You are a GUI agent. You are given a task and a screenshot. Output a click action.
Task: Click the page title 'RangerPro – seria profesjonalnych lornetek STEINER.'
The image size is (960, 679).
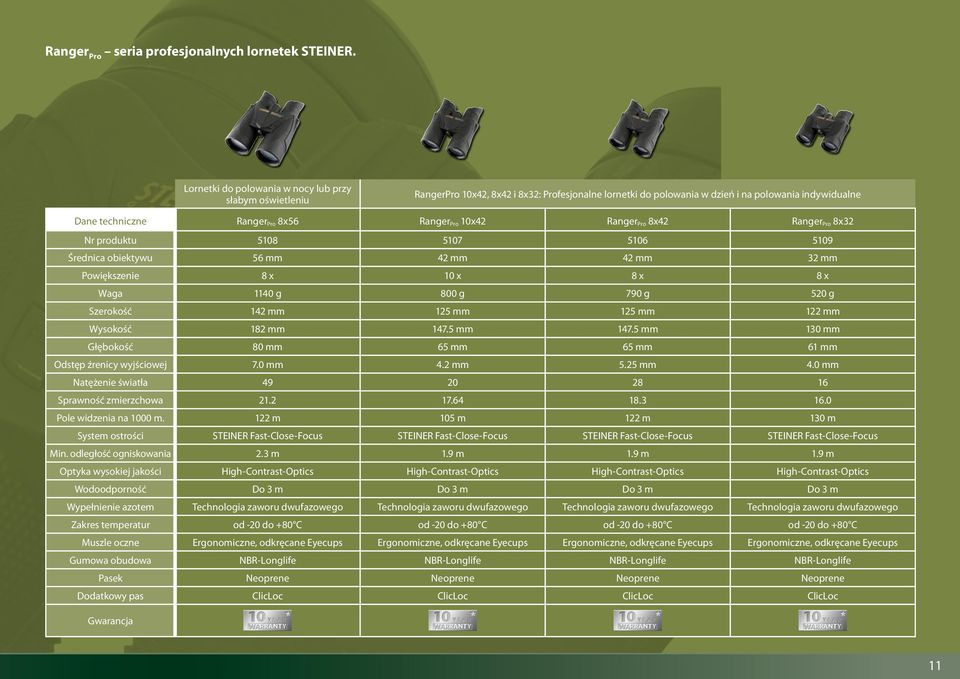point(200,52)
